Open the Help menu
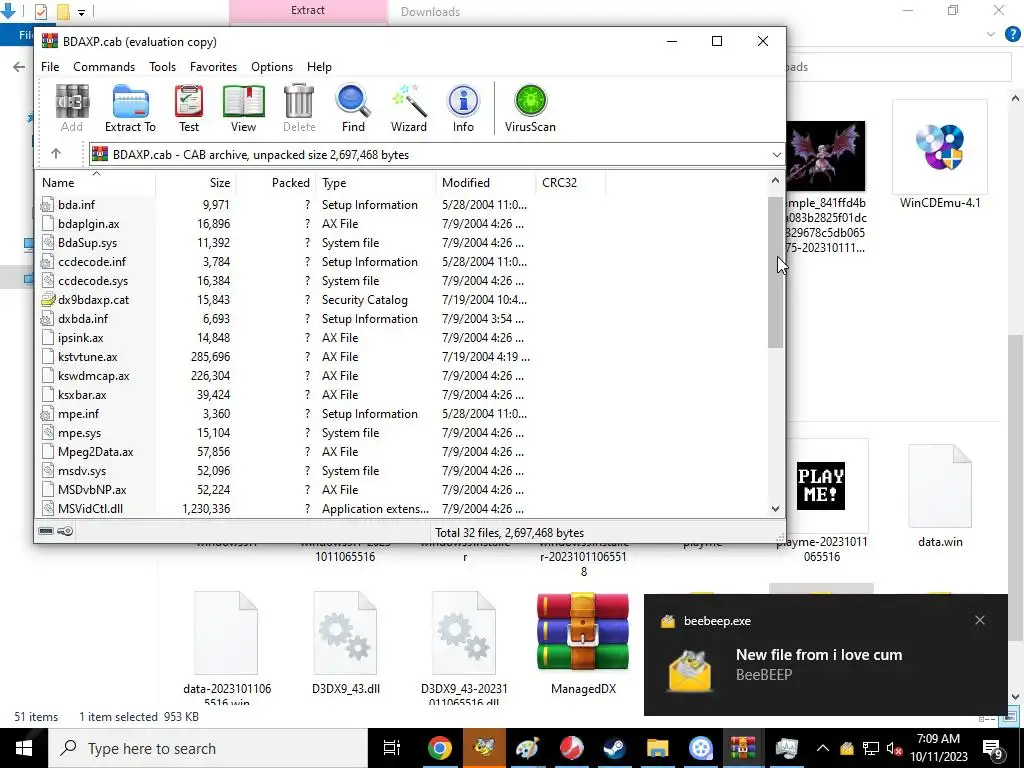 click(x=319, y=67)
